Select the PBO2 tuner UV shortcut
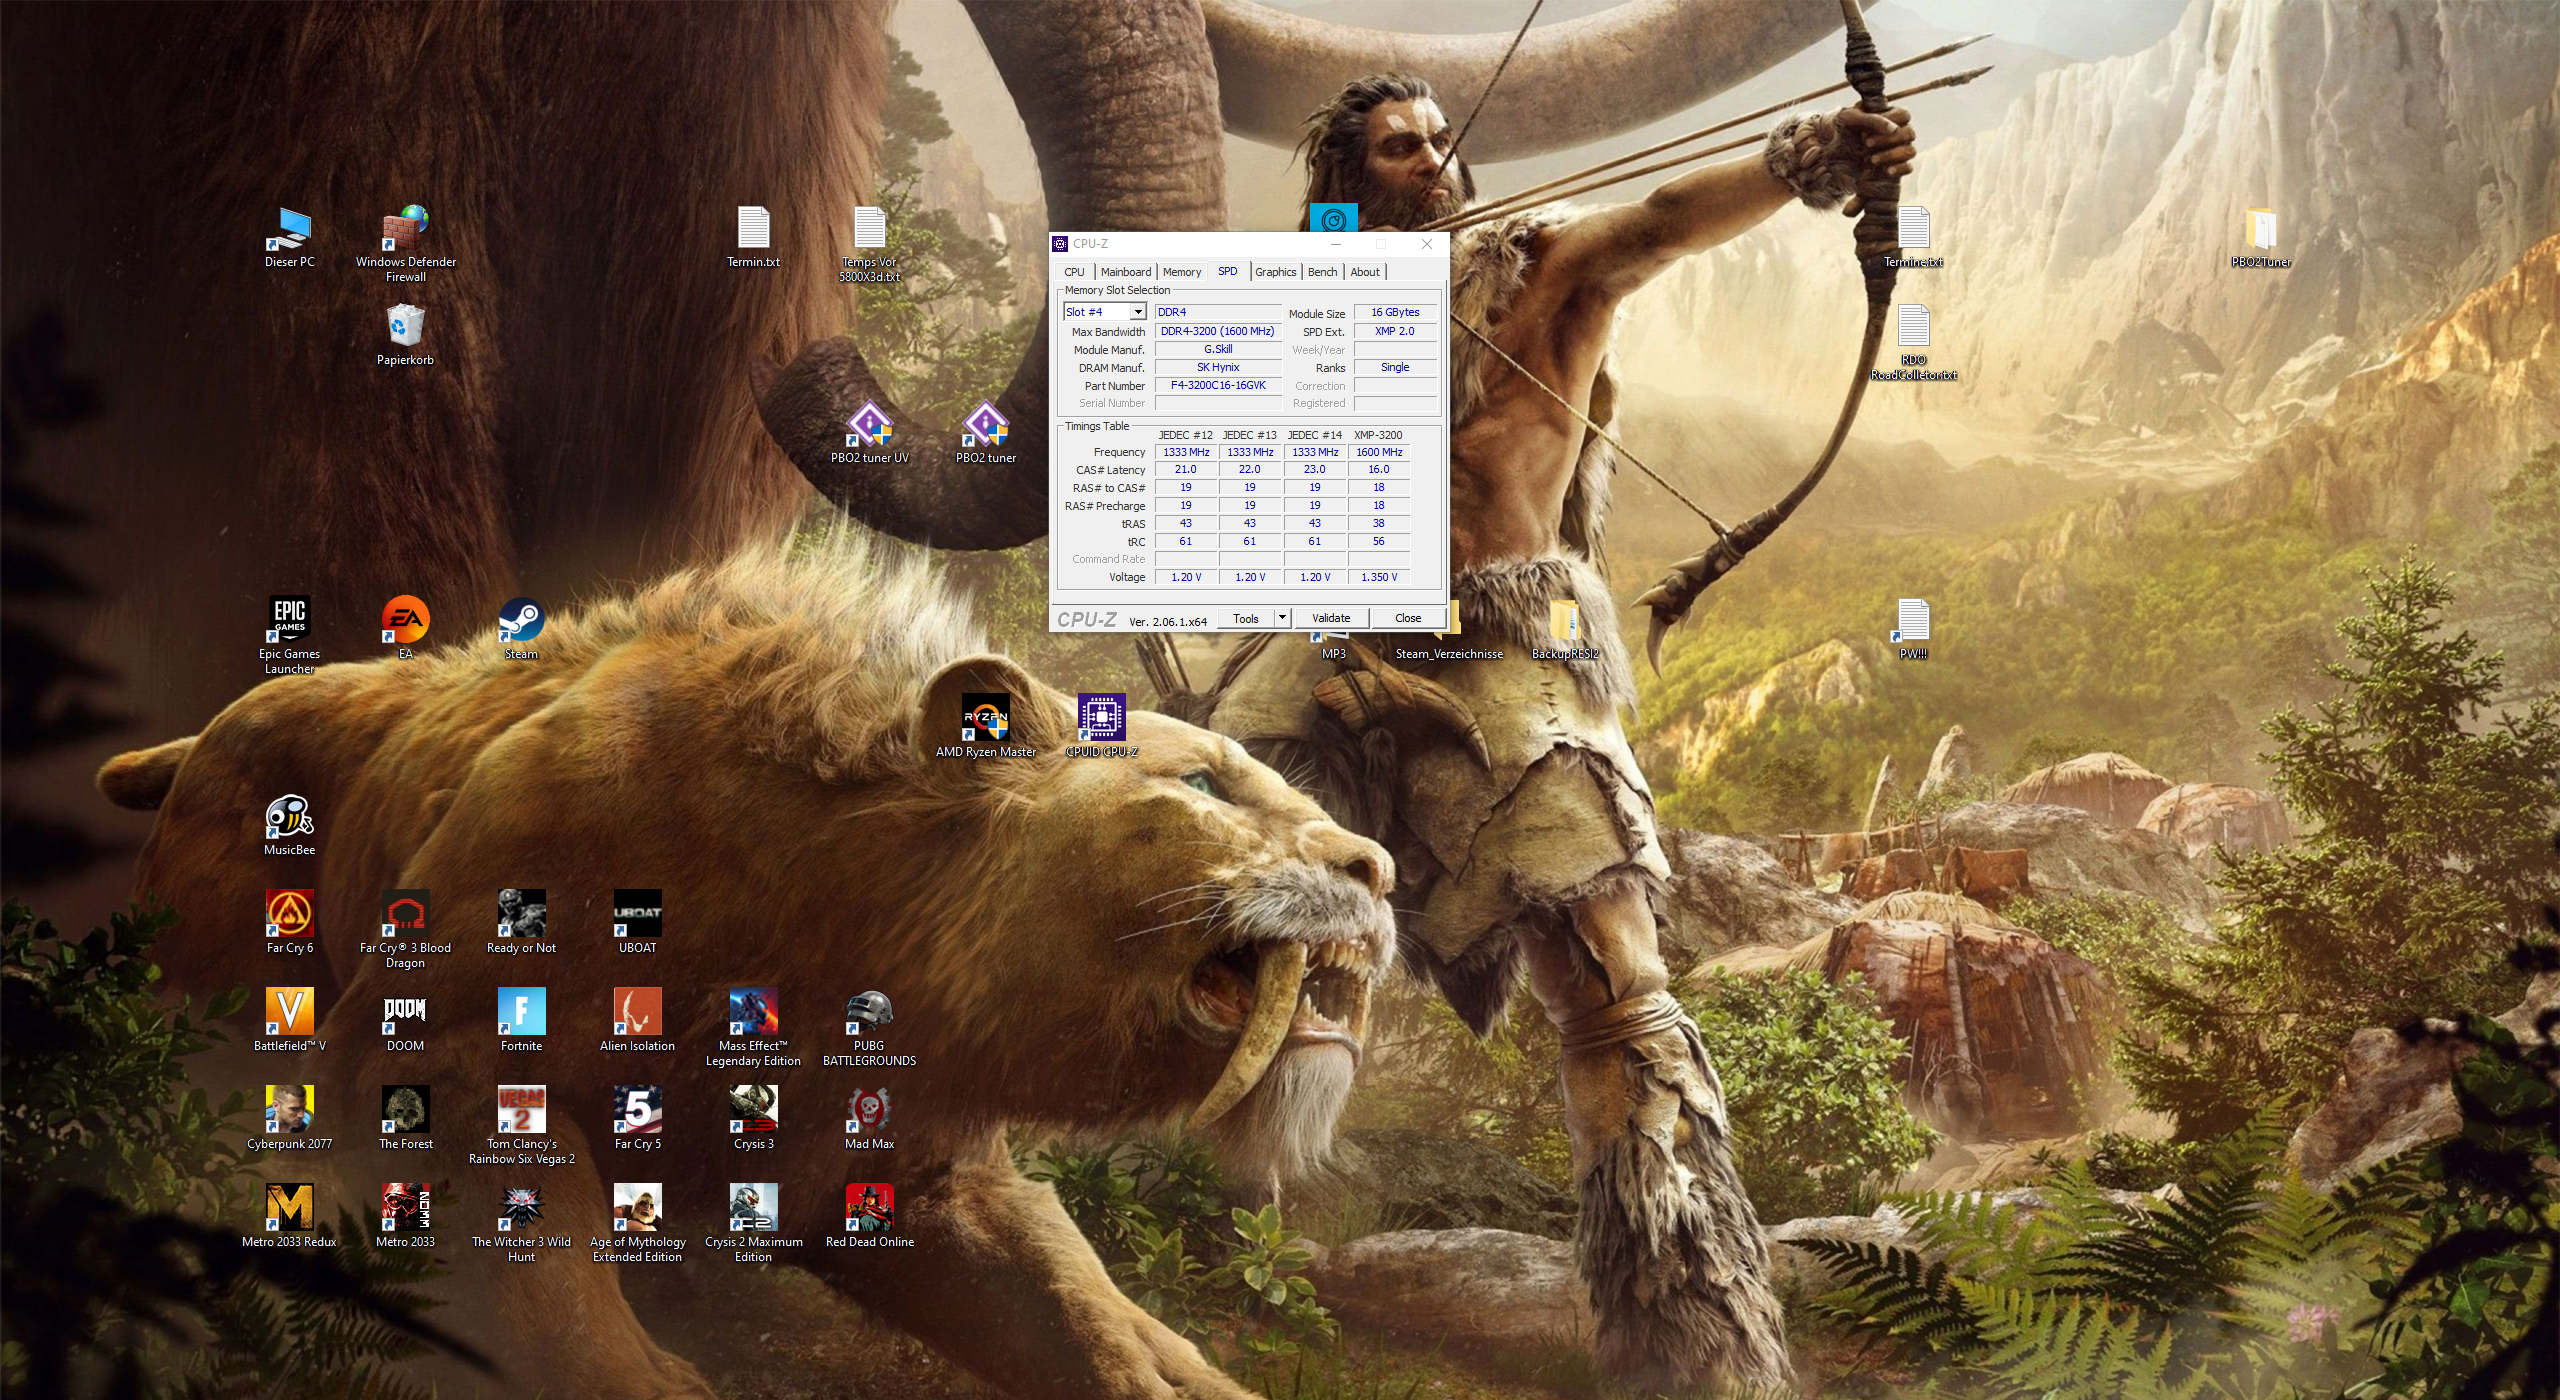 [869, 425]
